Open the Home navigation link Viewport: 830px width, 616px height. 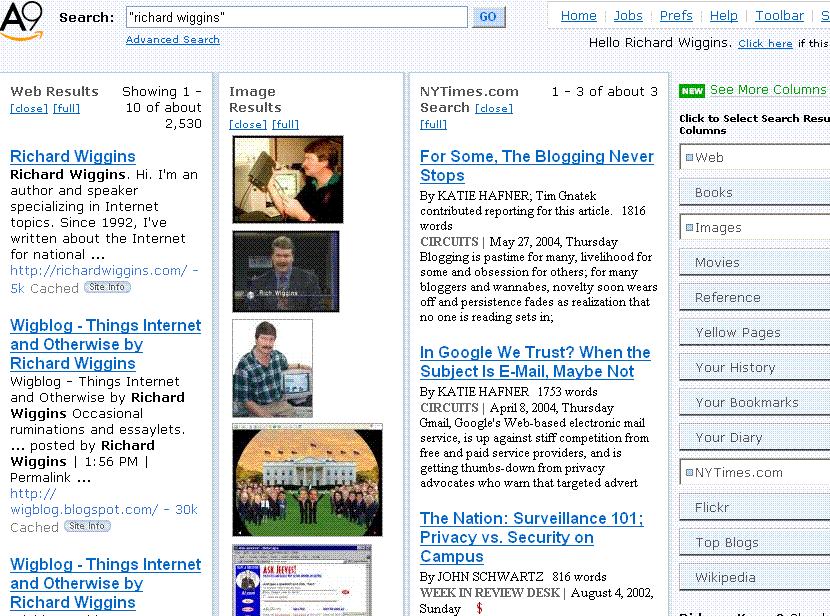pos(579,16)
